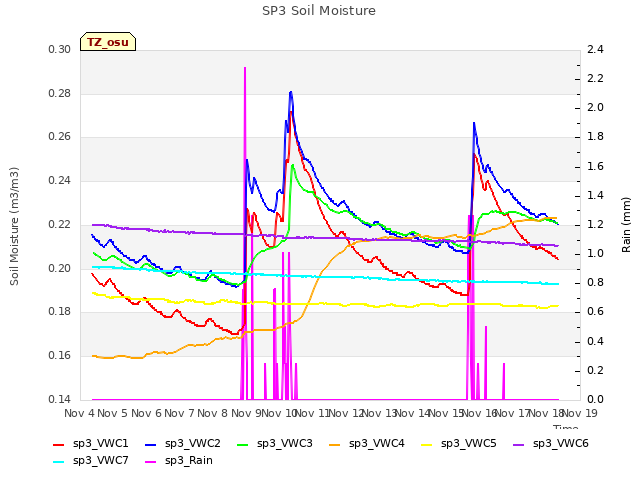
Task: Click the 0.30 left axis value
Action: click(60, 49)
